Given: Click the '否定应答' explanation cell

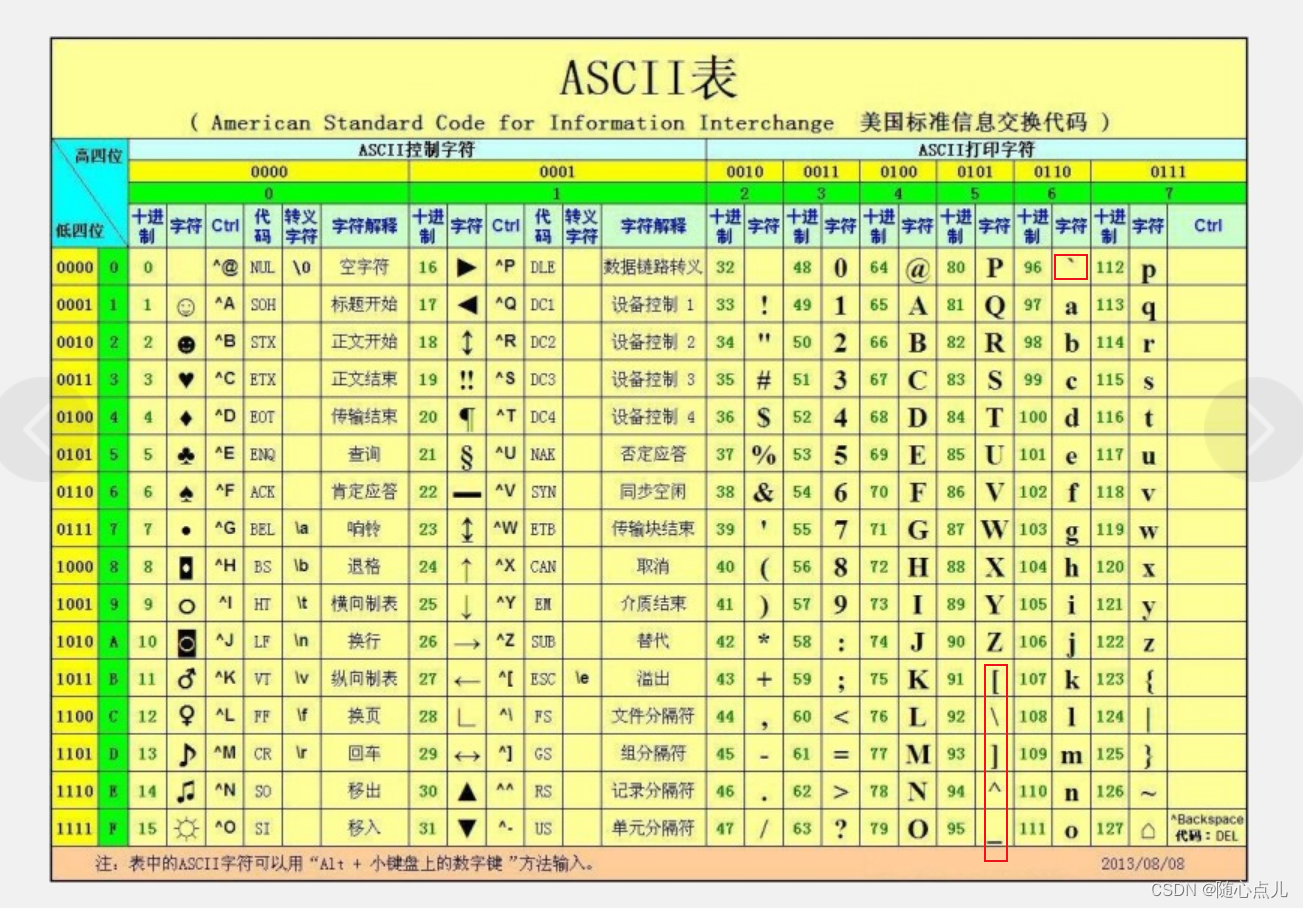Looking at the screenshot, I should (653, 454).
